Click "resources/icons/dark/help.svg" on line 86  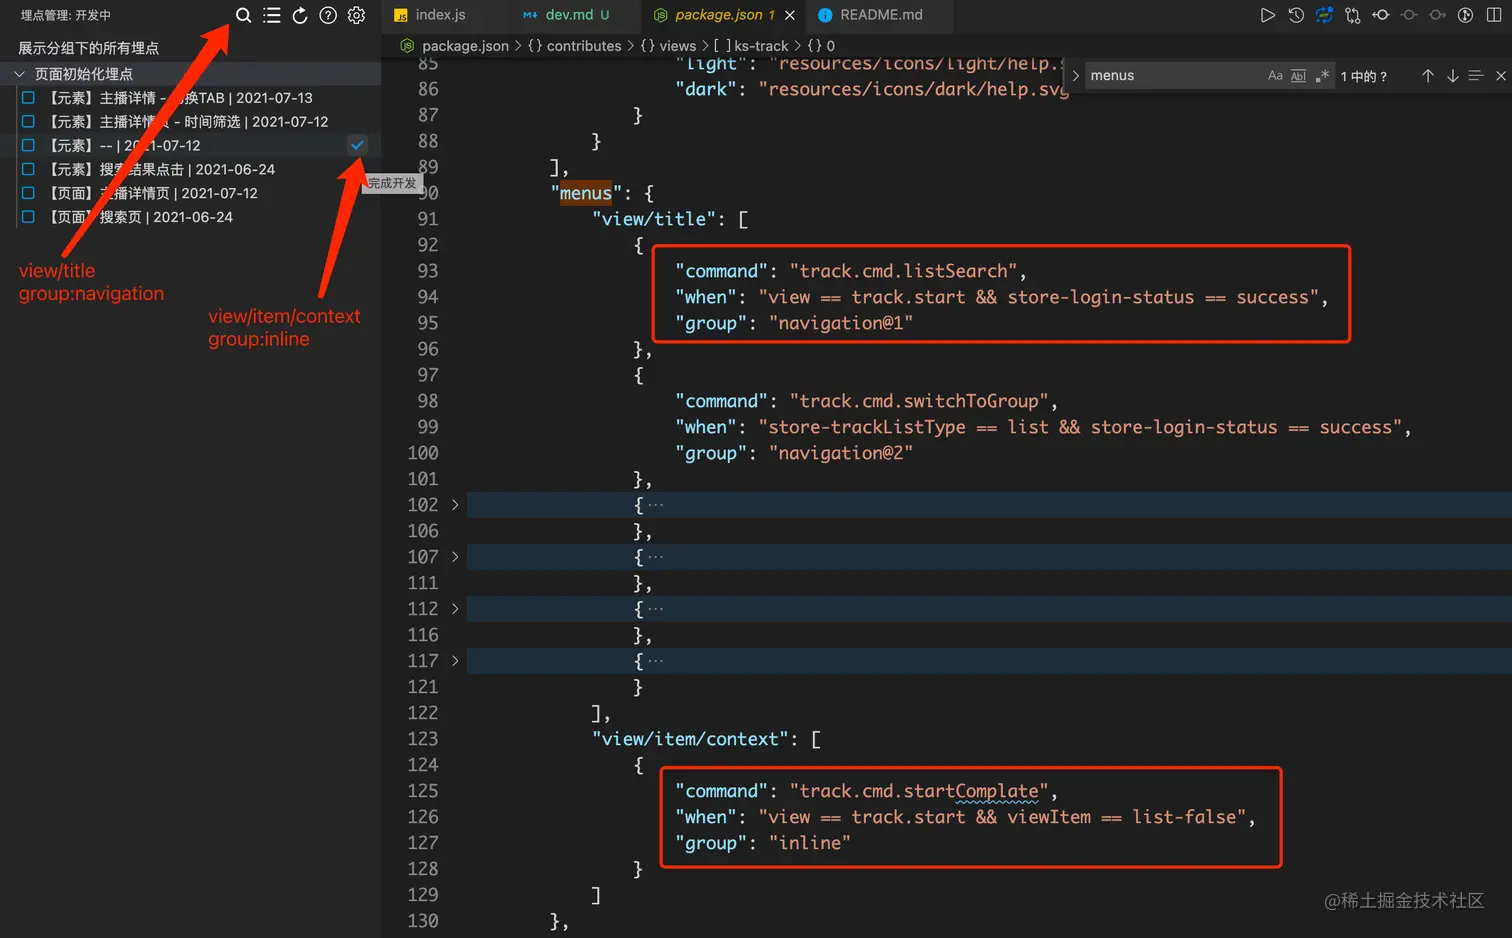coord(914,89)
